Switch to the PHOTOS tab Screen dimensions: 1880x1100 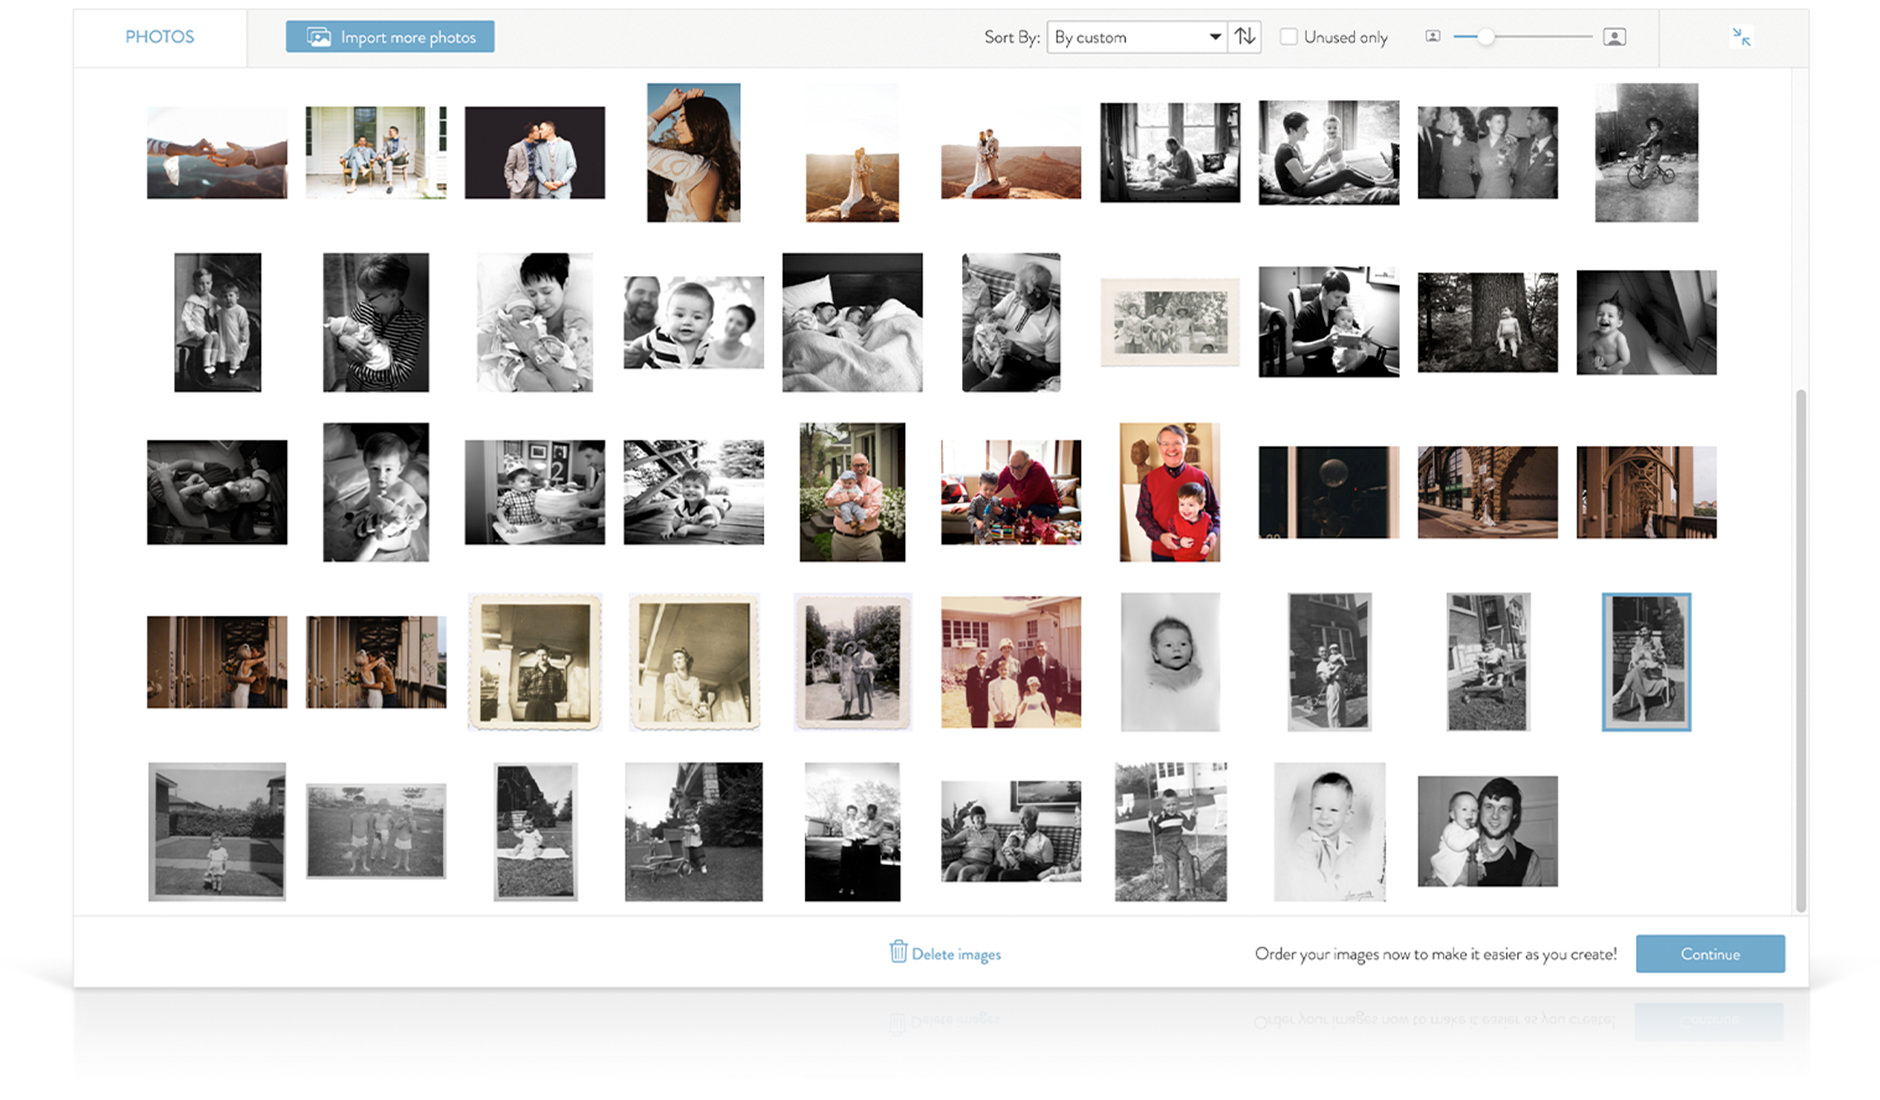(x=160, y=37)
